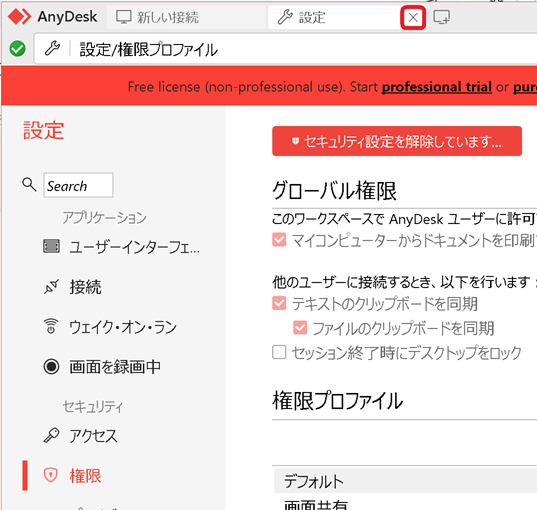Select the 設定 tab
This screenshot has height=510, width=537.
[x=334, y=17]
